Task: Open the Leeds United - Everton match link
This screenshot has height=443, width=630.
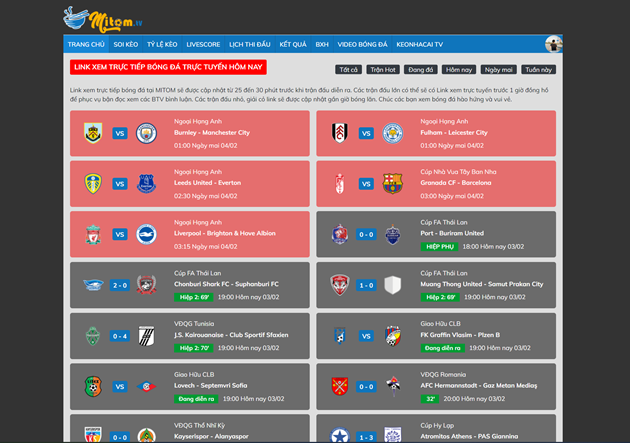Action: (x=207, y=183)
